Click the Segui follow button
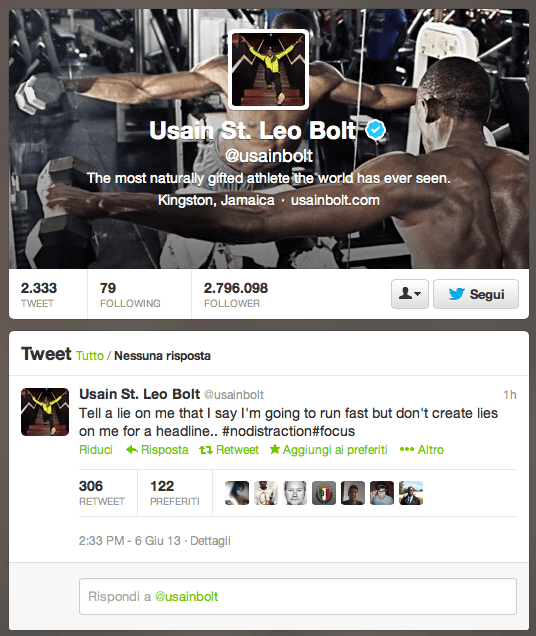Image resolution: width=536 pixels, height=636 pixels. 476,294
